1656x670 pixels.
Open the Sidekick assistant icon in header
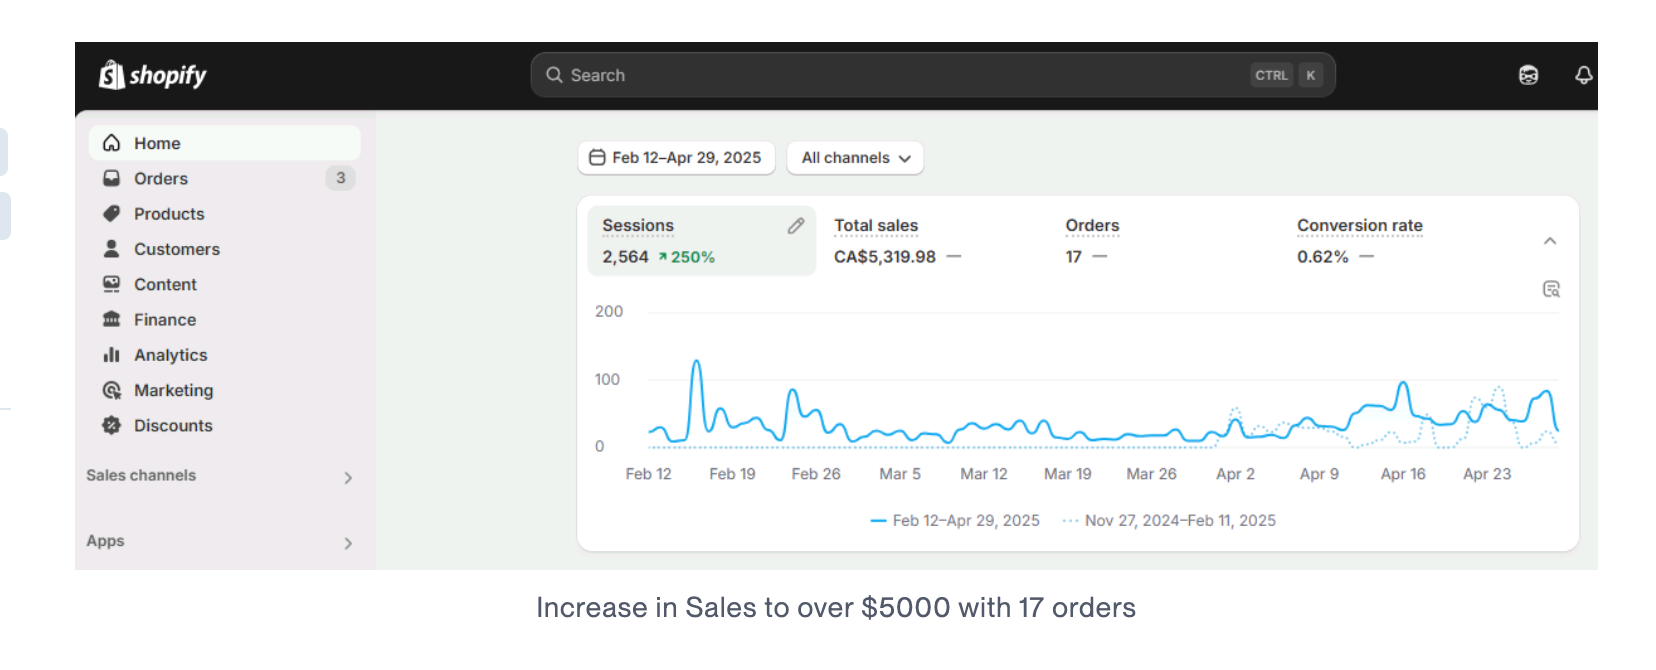point(1528,75)
